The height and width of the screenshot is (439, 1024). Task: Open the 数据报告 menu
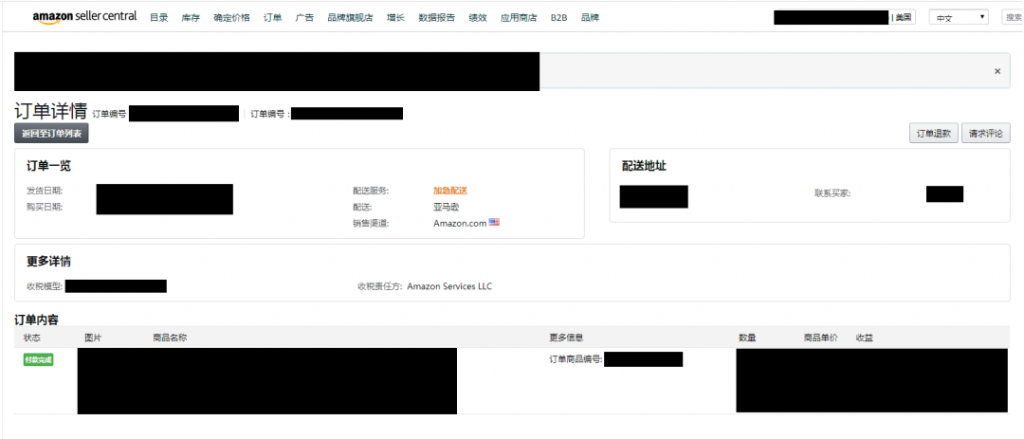pos(437,18)
